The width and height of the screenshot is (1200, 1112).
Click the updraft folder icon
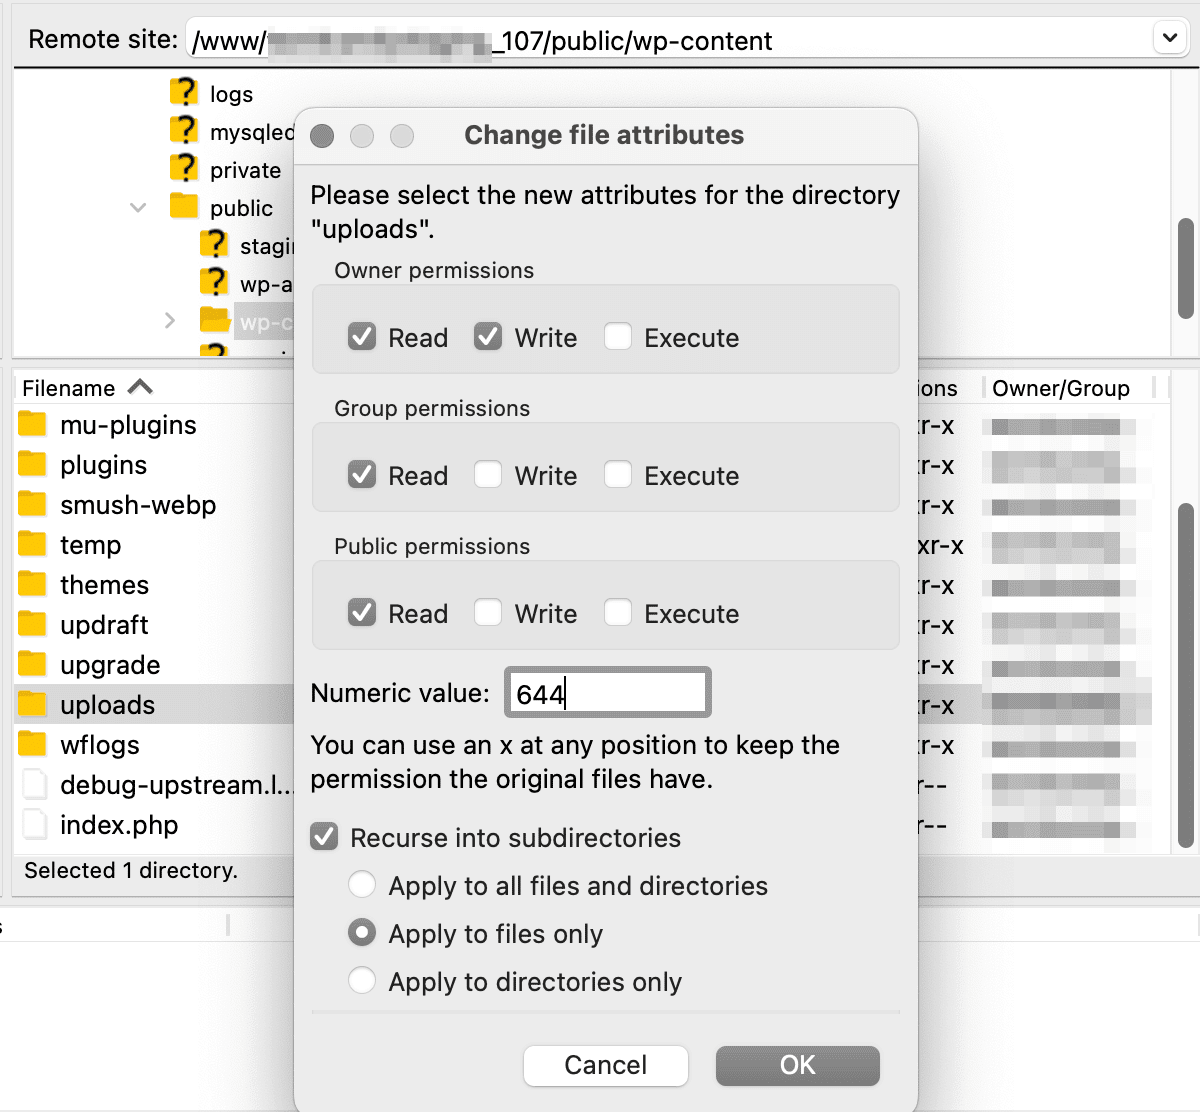click(33, 625)
